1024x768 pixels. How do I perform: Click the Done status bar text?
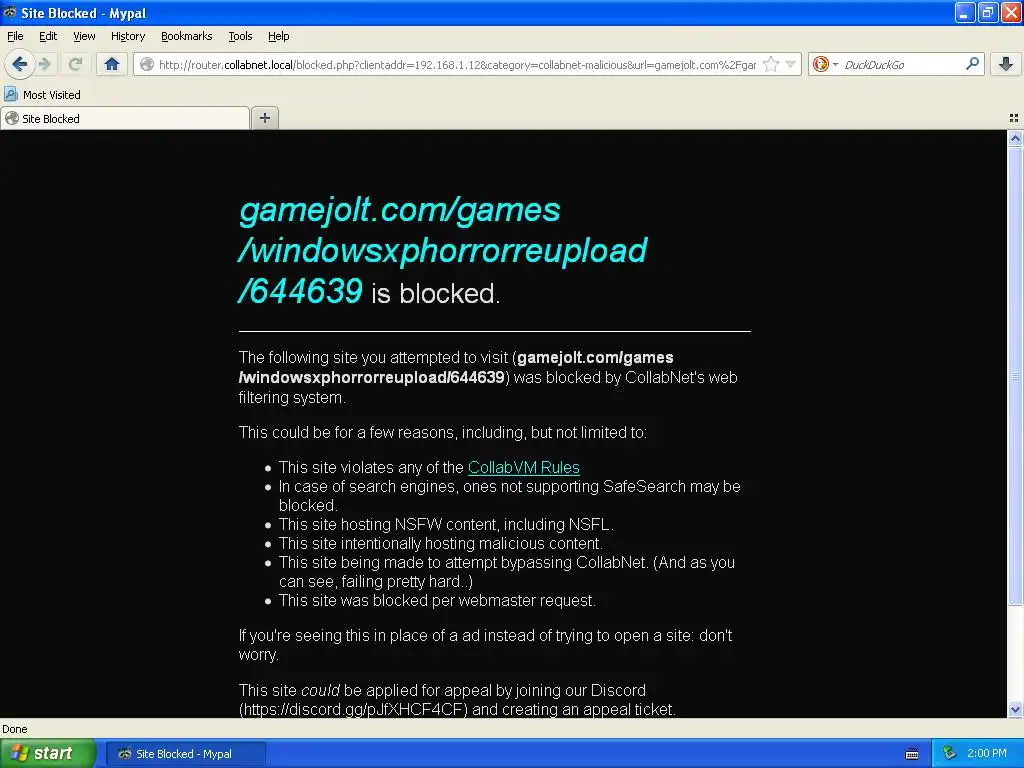tap(15, 729)
